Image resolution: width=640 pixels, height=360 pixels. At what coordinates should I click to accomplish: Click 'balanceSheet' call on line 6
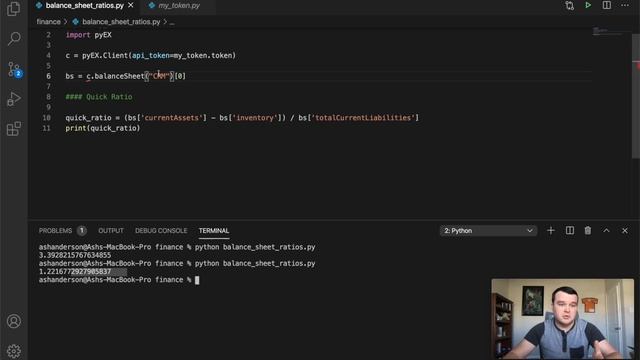119,76
